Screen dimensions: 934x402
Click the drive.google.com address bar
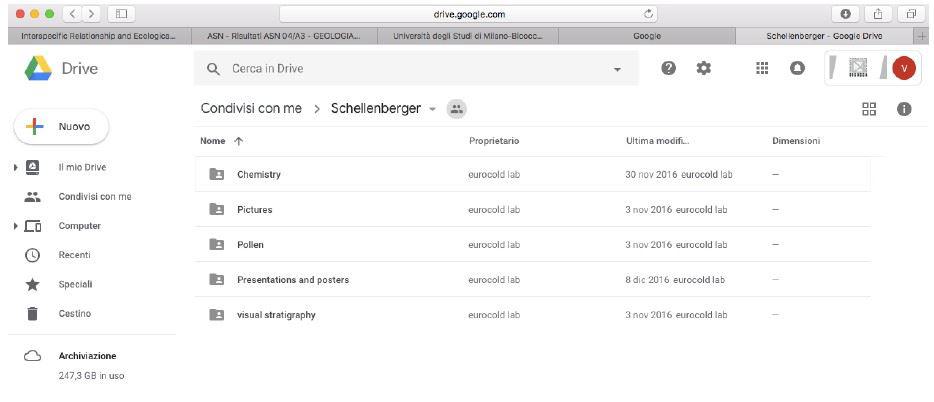(468, 14)
